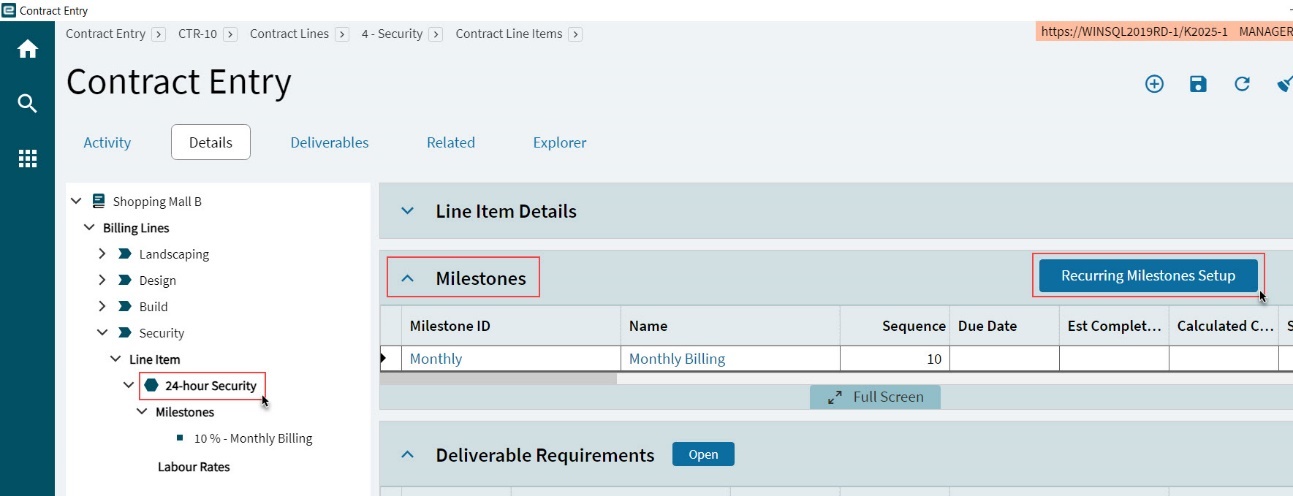Open the Monthly milestone ID link
This screenshot has width=1293, height=496.
[x=436, y=358]
